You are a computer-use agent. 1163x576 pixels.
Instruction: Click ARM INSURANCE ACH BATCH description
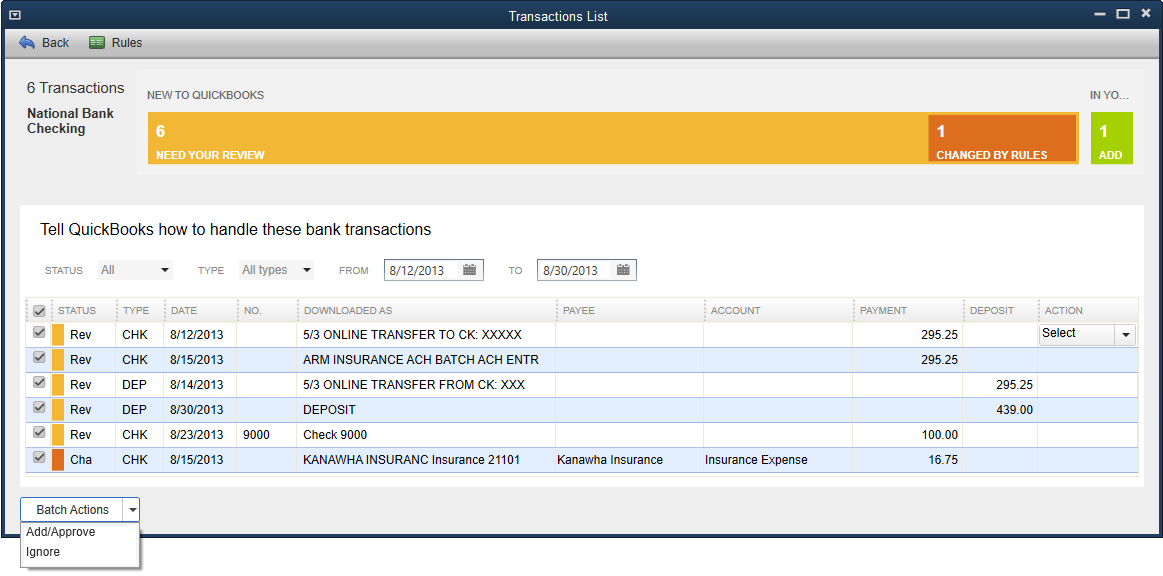[427, 360]
